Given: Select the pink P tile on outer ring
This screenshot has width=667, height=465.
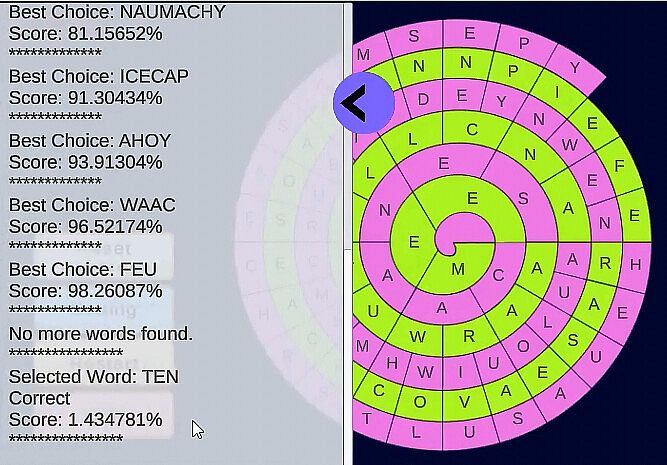Looking at the screenshot, I should click(x=524, y=44).
